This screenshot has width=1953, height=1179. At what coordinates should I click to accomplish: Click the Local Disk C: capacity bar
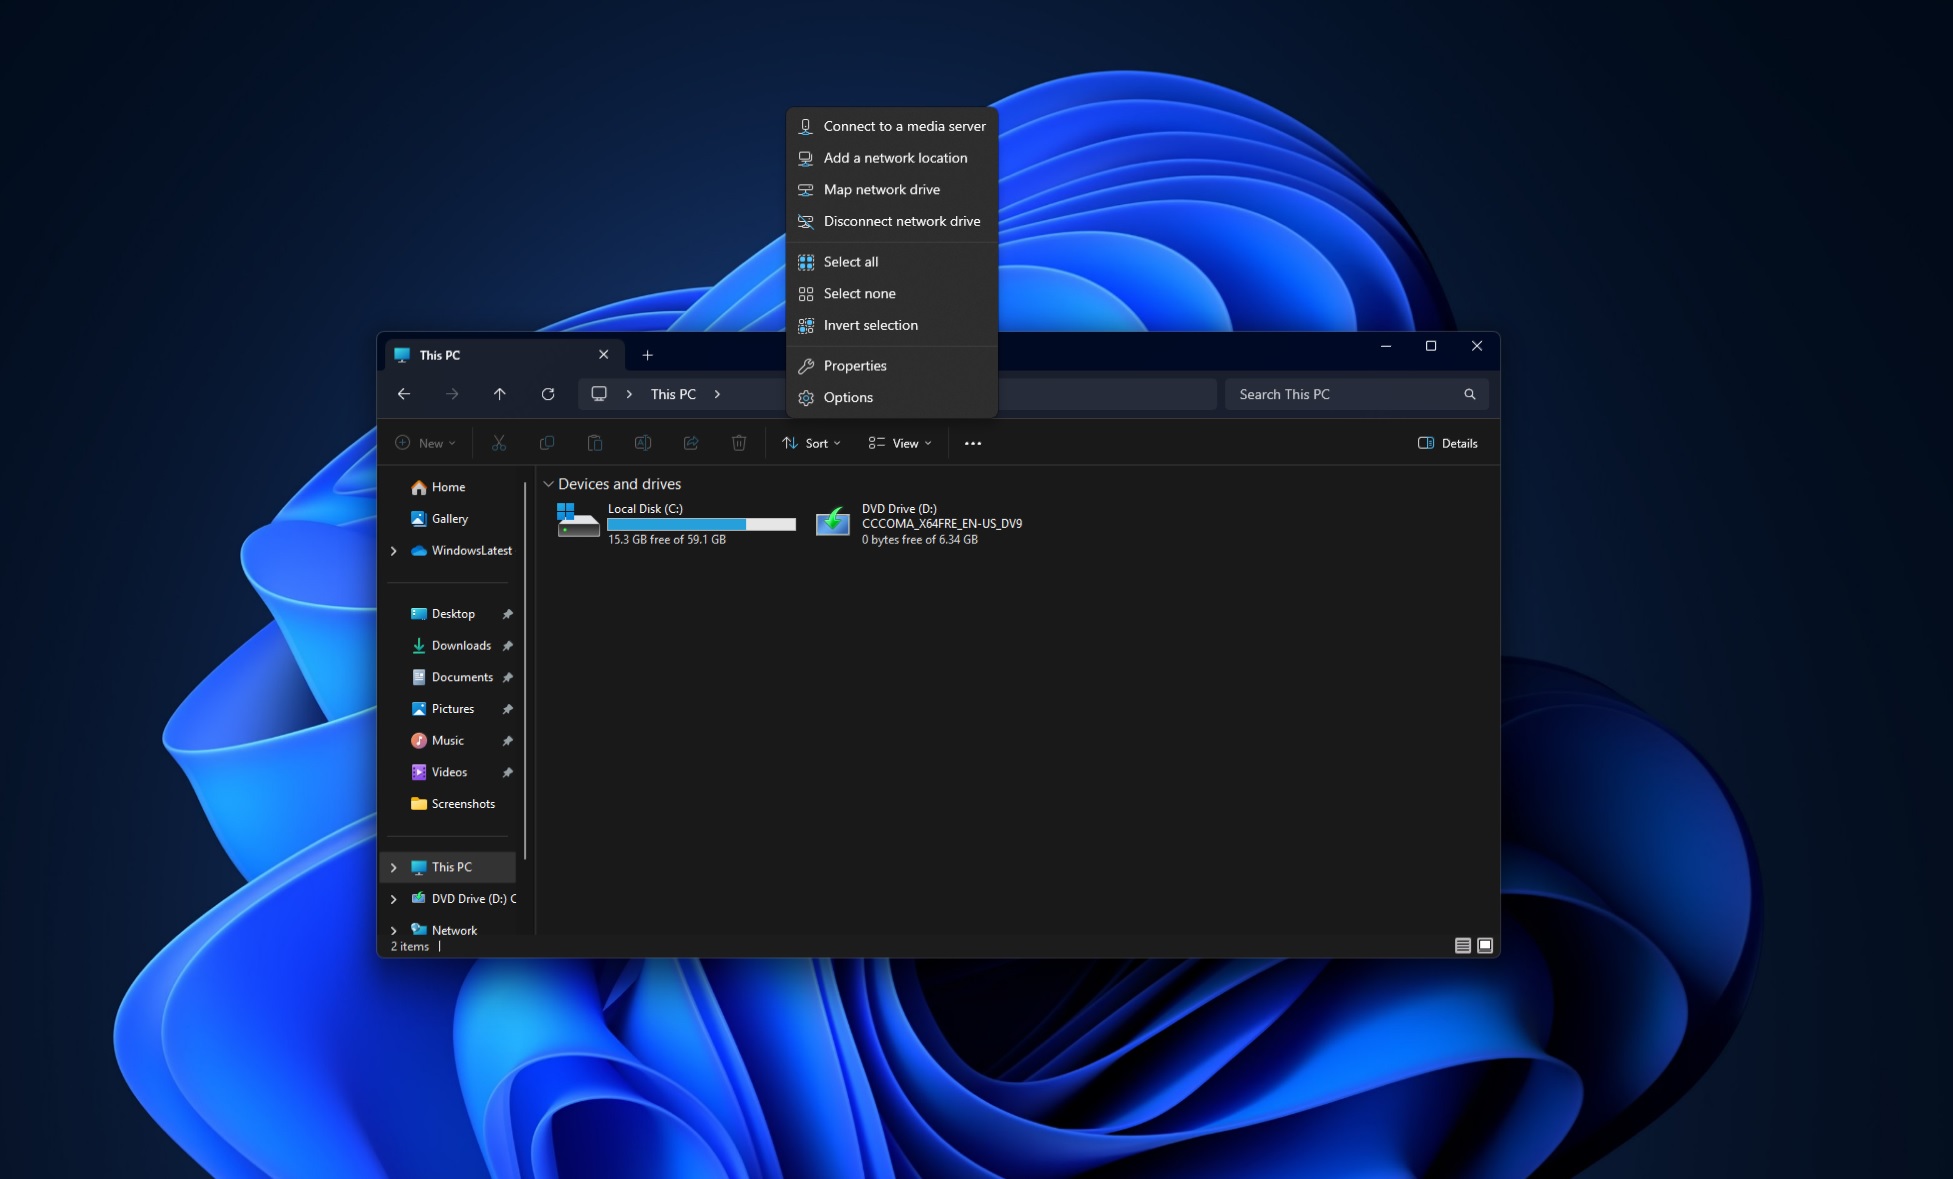pos(699,524)
